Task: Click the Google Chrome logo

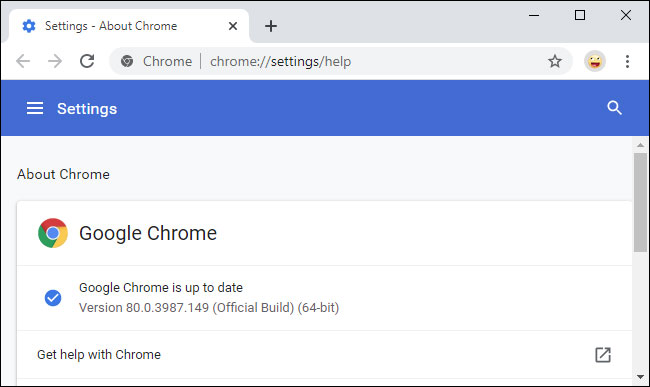Action: click(x=53, y=233)
